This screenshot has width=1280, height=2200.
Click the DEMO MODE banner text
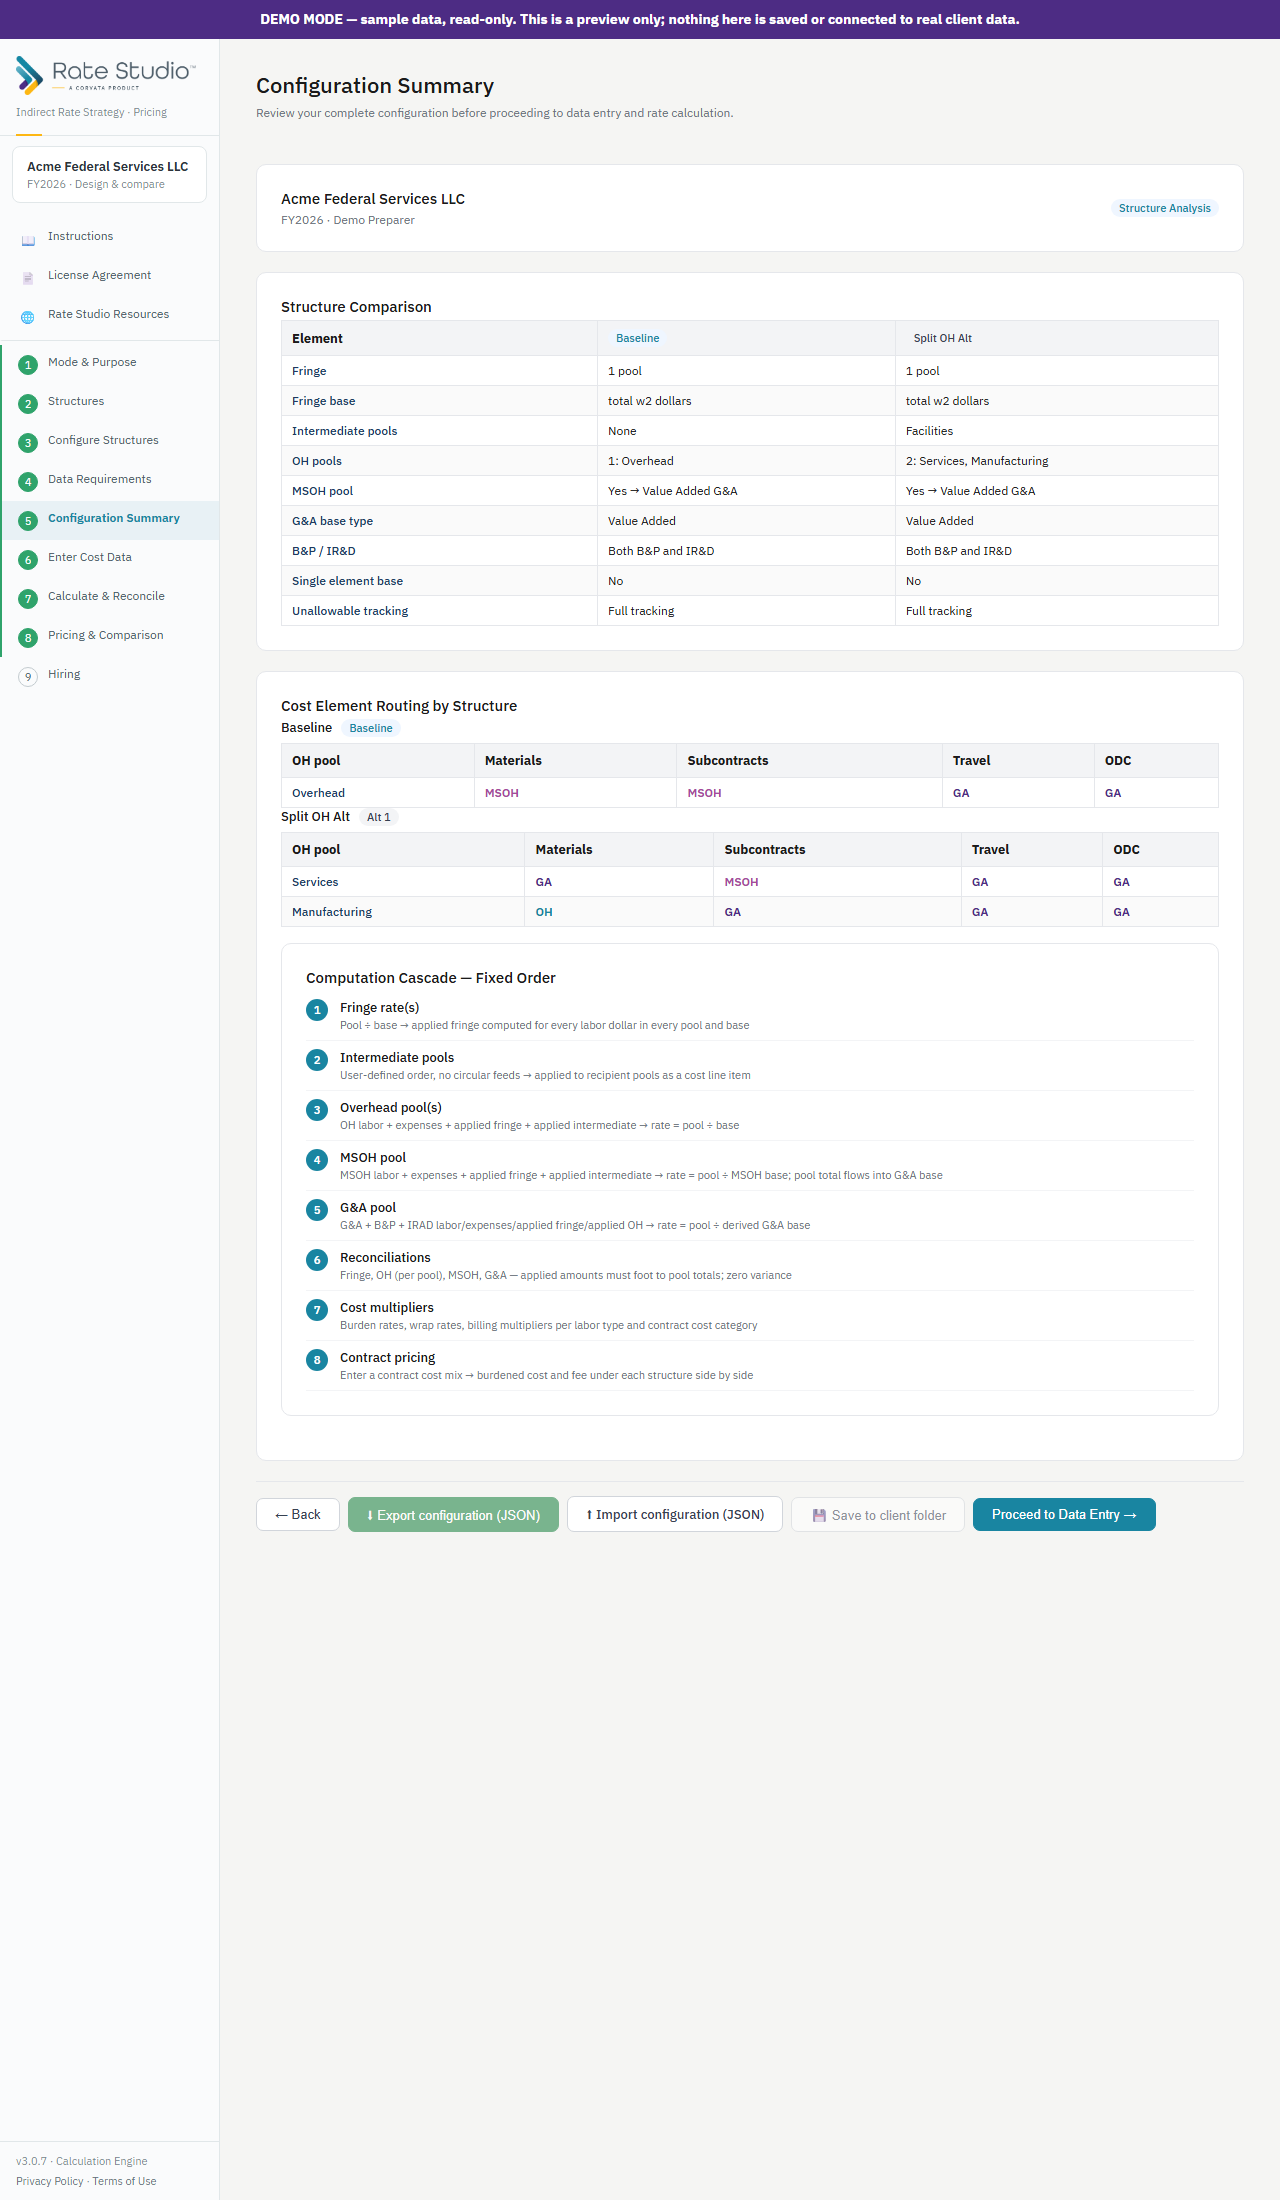pos(640,19)
